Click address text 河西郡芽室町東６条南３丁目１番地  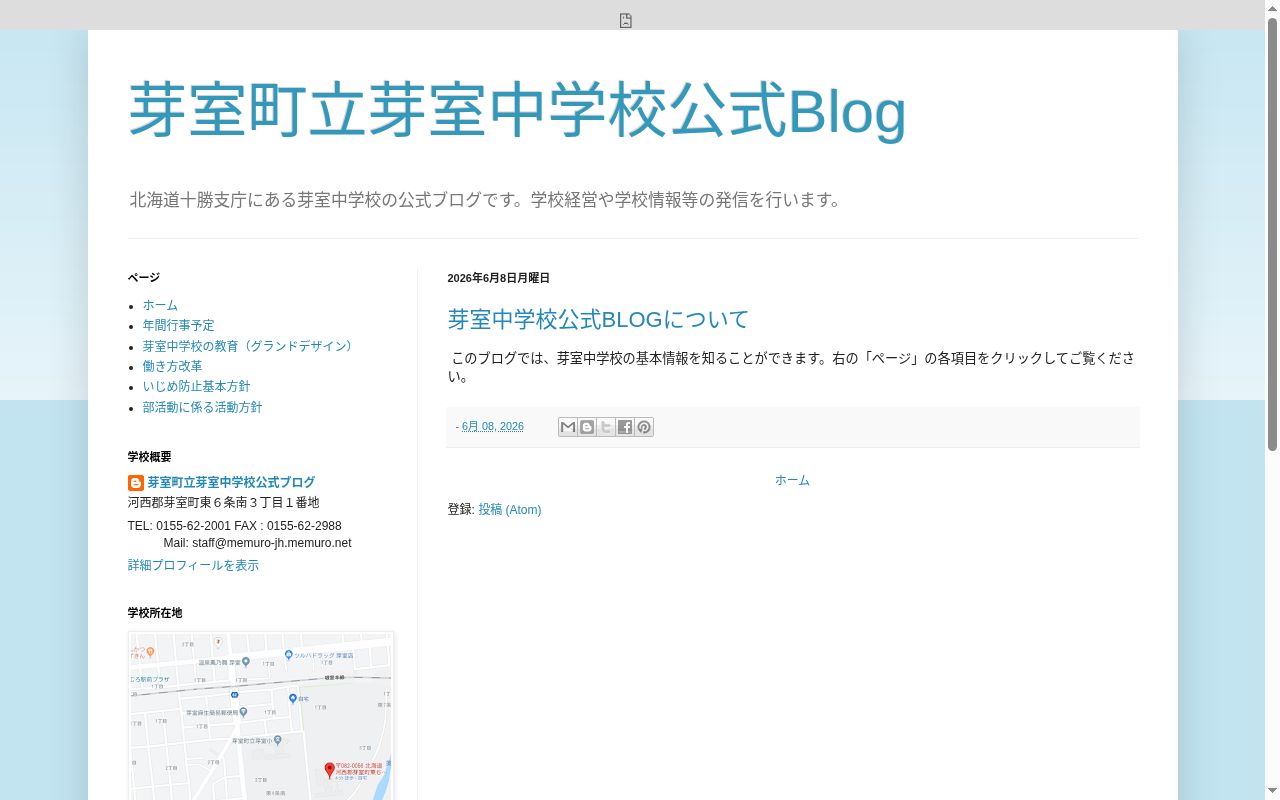tap(224, 503)
